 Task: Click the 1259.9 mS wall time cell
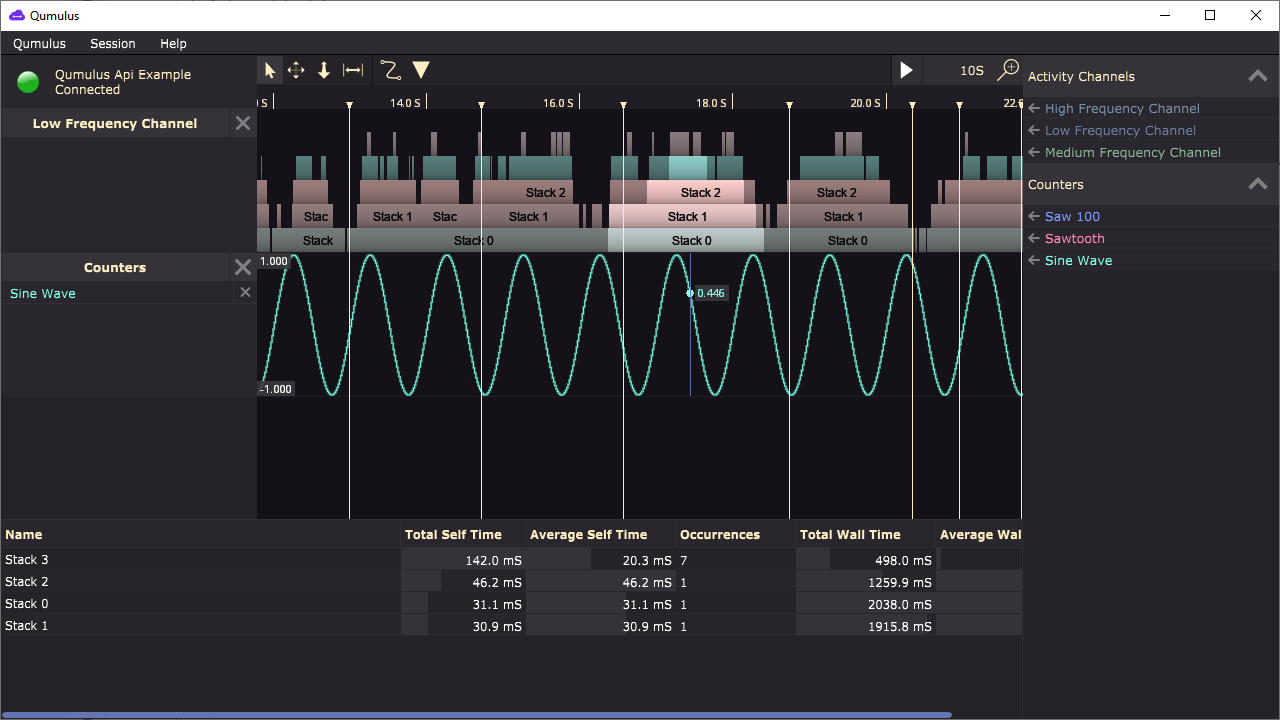click(x=865, y=582)
